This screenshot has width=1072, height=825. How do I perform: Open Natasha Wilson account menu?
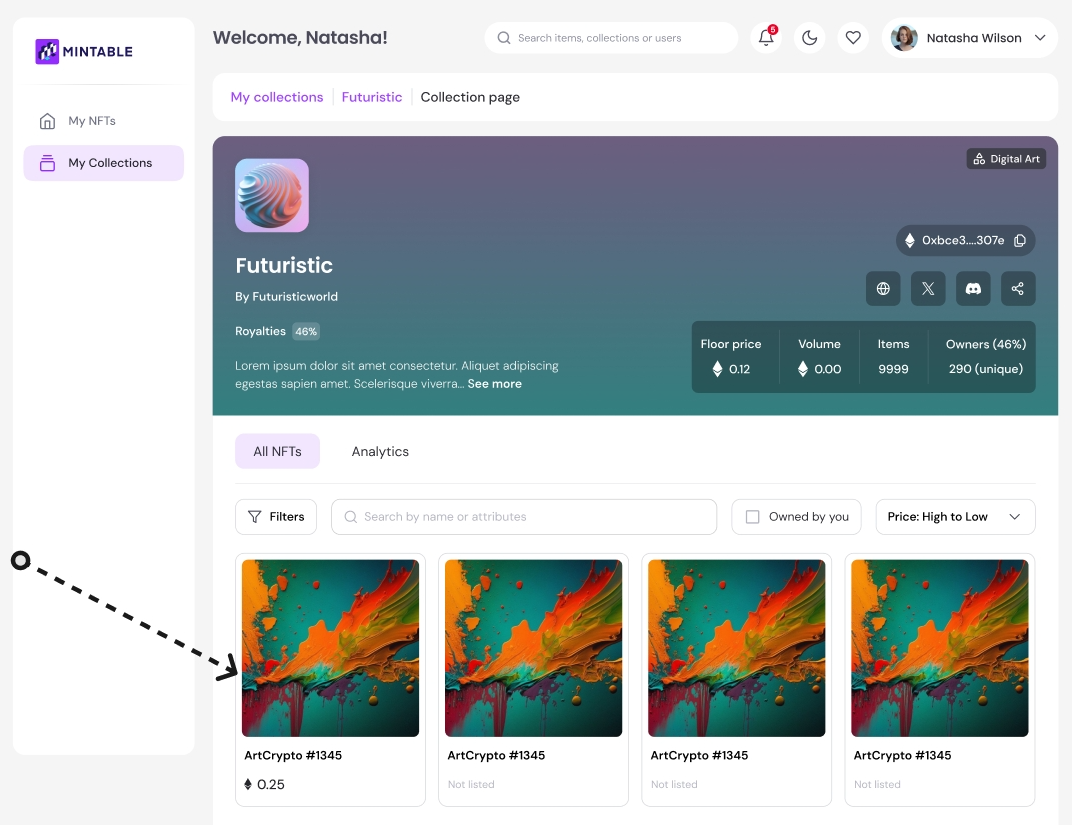pyautogui.click(x=969, y=38)
